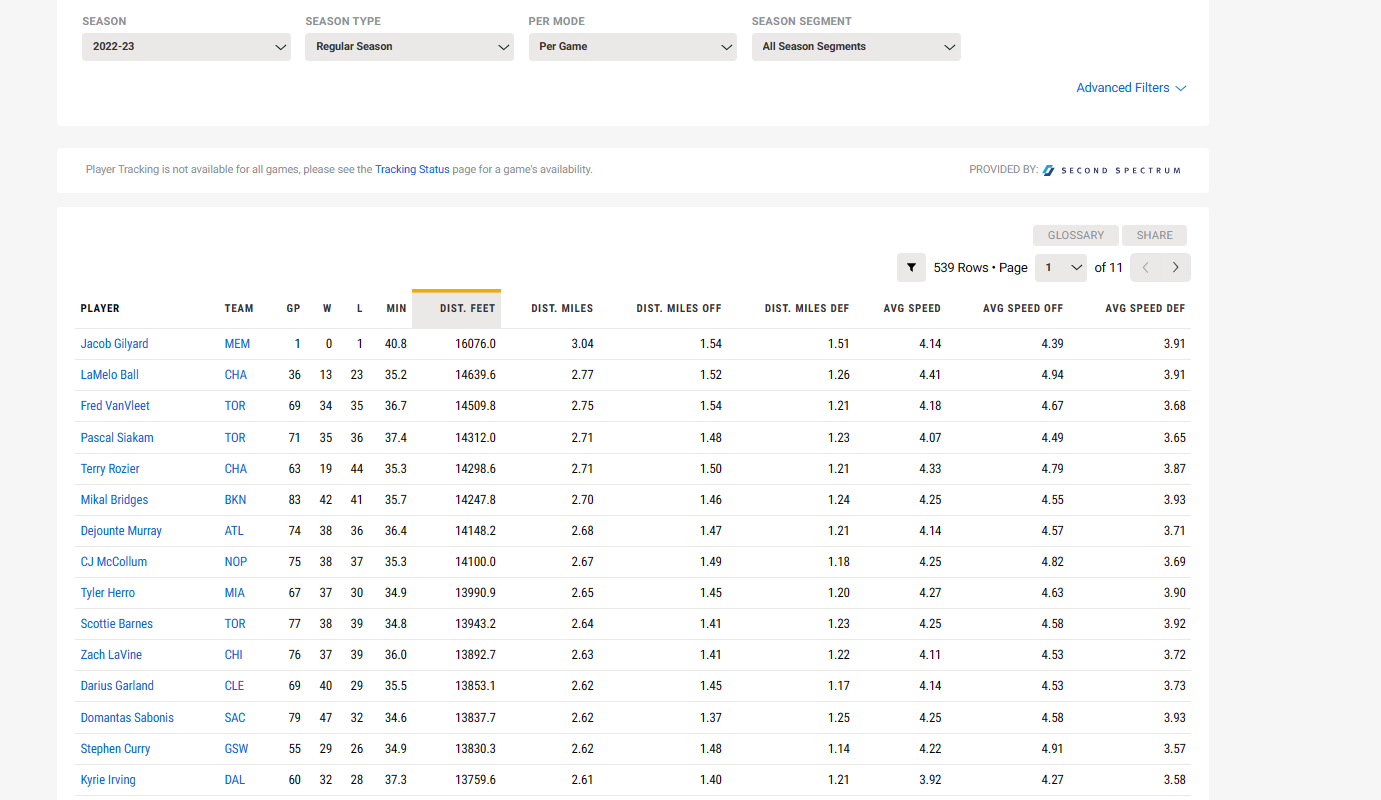
Task: Sort by the MIN column header
Action: pyautogui.click(x=396, y=309)
